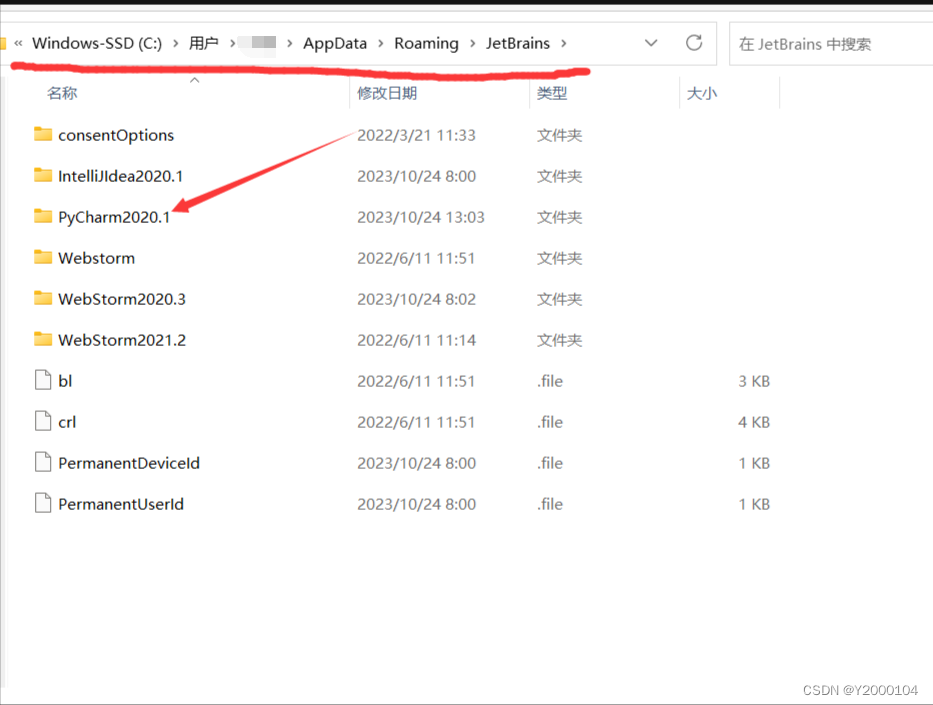Navigate to 用户 in breadcrumb
This screenshot has width=933, height=705.
point(203,43)
